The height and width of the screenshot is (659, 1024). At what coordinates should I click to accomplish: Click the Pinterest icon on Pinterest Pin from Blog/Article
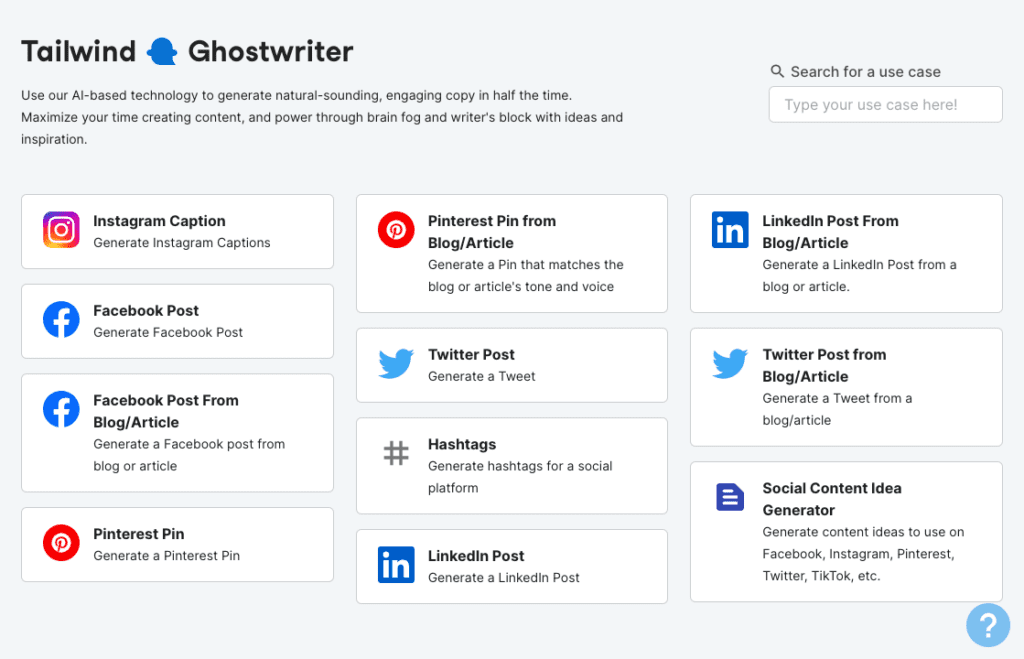pos(396,230)
